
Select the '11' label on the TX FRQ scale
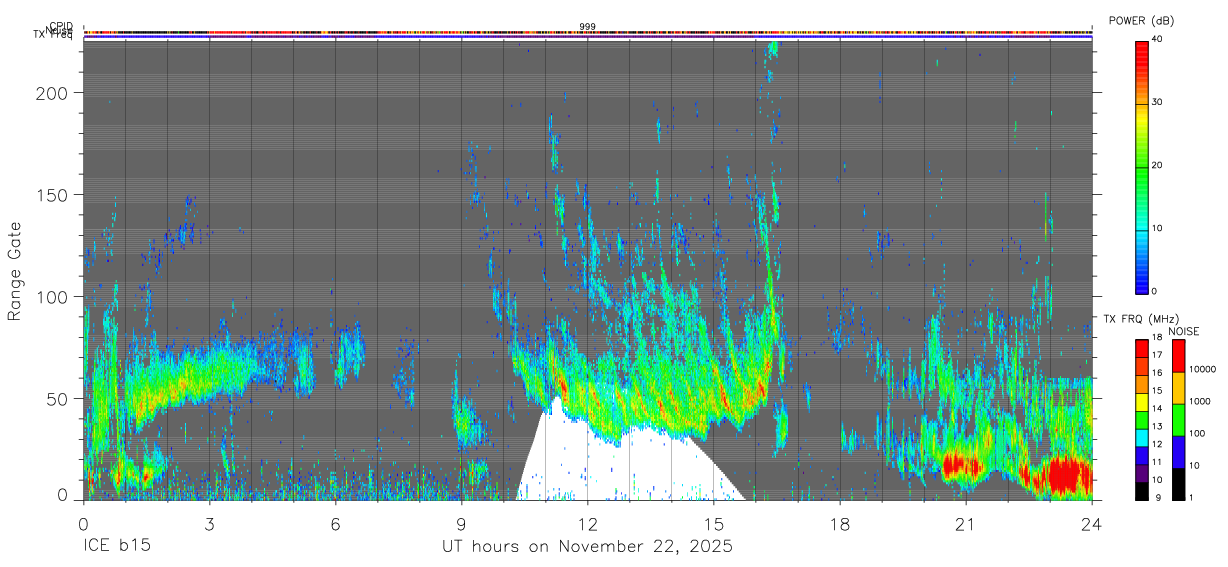click(x=1157, y=462)
